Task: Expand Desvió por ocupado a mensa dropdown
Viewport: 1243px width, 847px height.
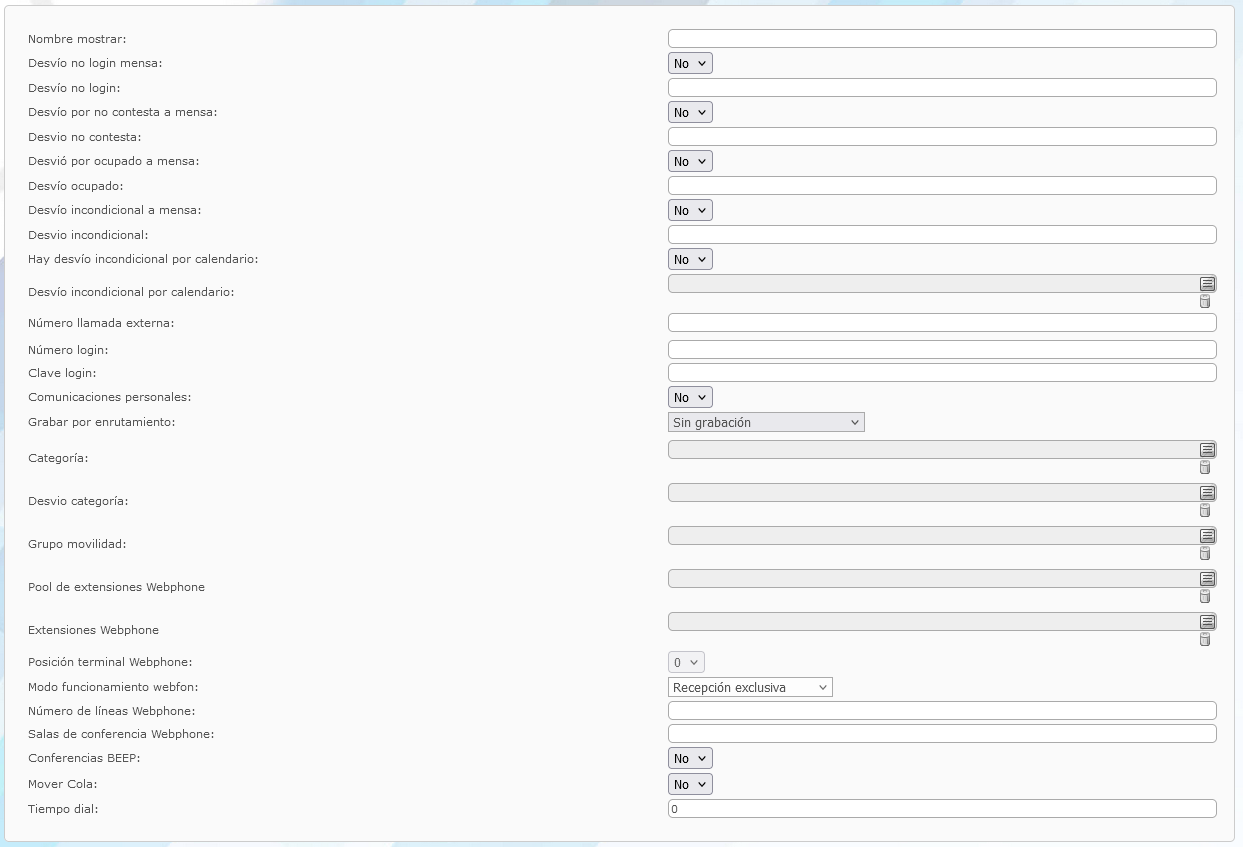Action: point(690,161)
